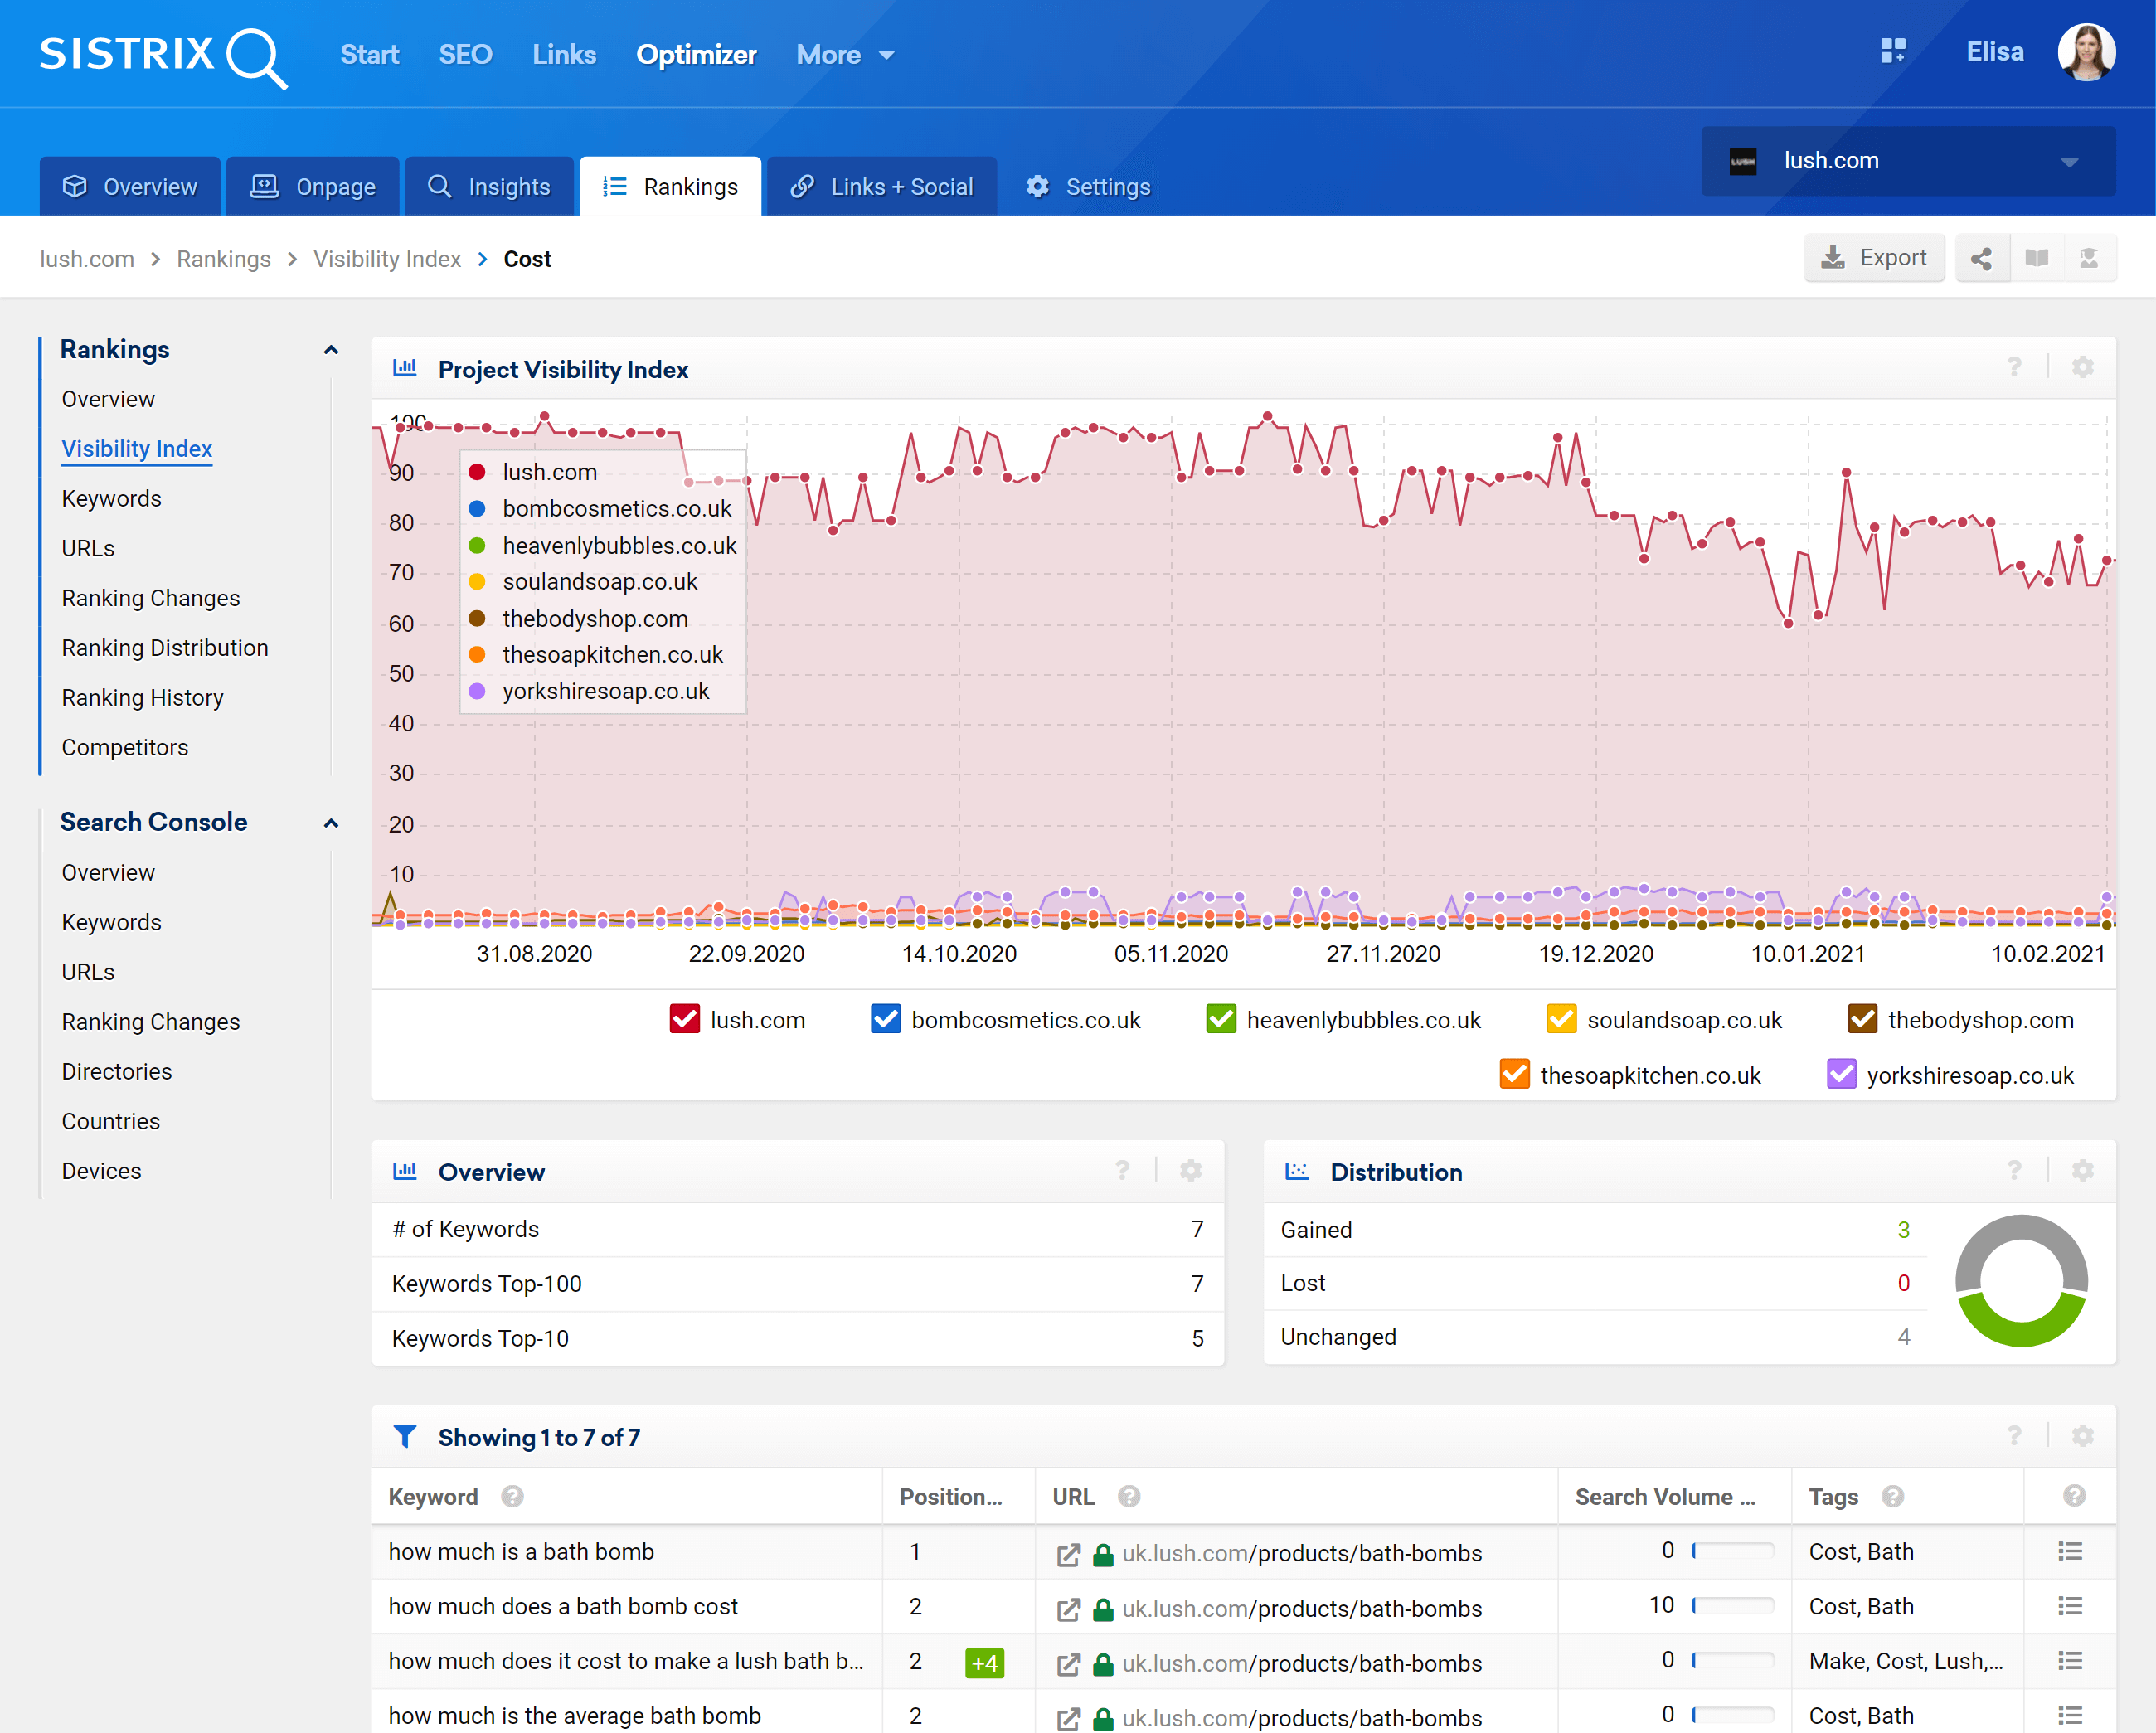Open Project Visibility Index help icon
This screenshot has height=1733, width=2156.
[2014, 368]
